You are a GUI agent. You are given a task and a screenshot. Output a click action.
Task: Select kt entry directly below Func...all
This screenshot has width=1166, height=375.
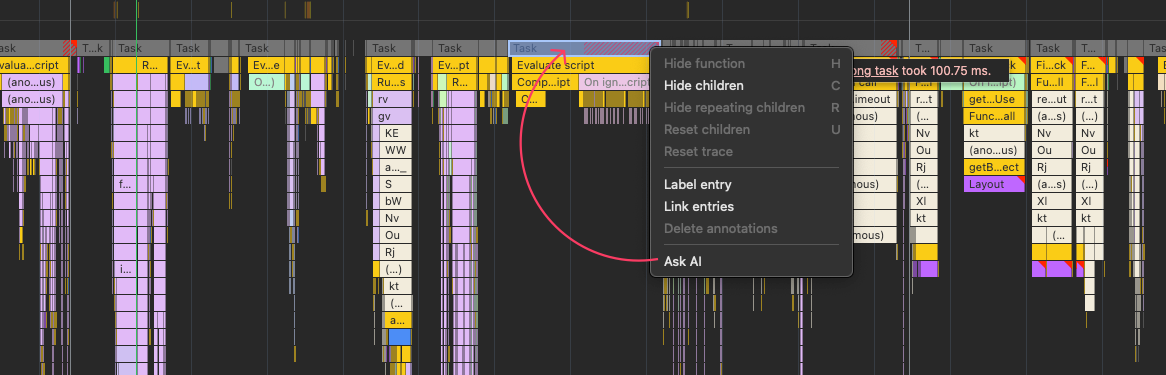click(993, 133)
